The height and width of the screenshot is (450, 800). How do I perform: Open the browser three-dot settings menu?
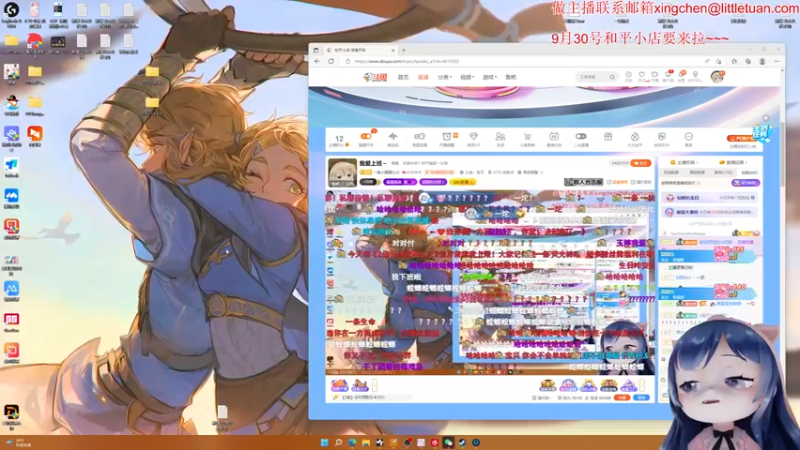point(777,61)
